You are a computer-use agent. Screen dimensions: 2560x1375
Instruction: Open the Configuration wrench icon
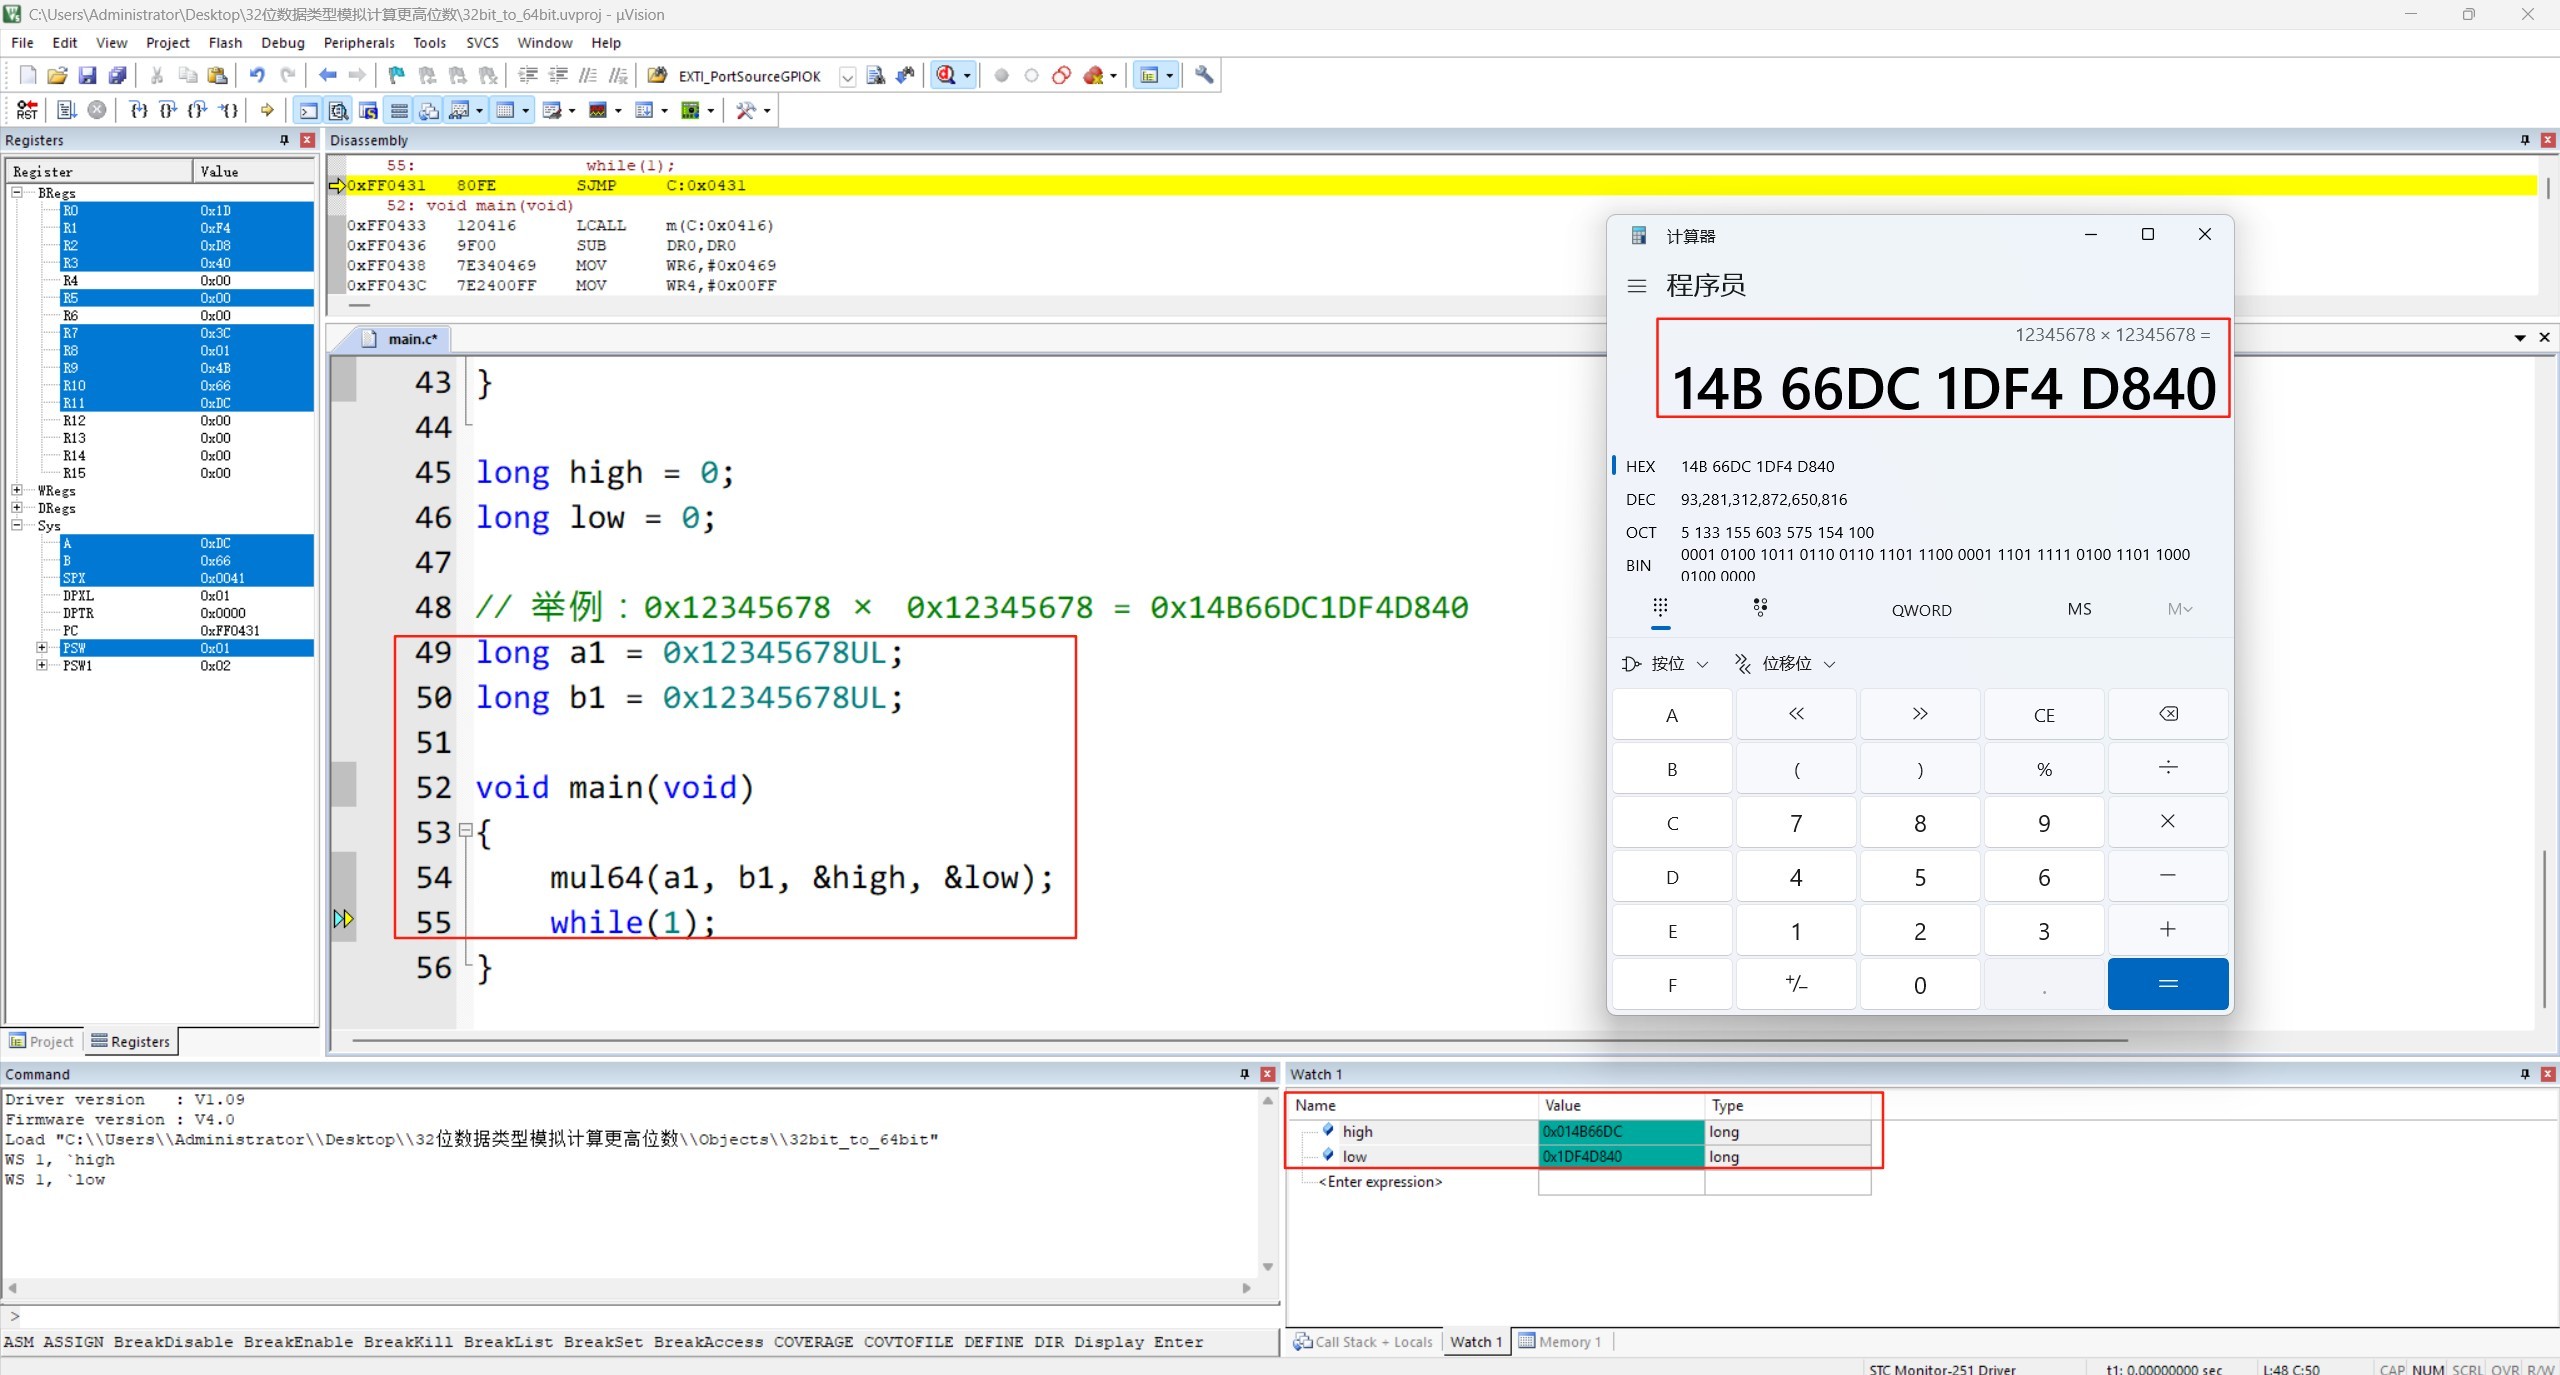click(x=1204, y=75)
